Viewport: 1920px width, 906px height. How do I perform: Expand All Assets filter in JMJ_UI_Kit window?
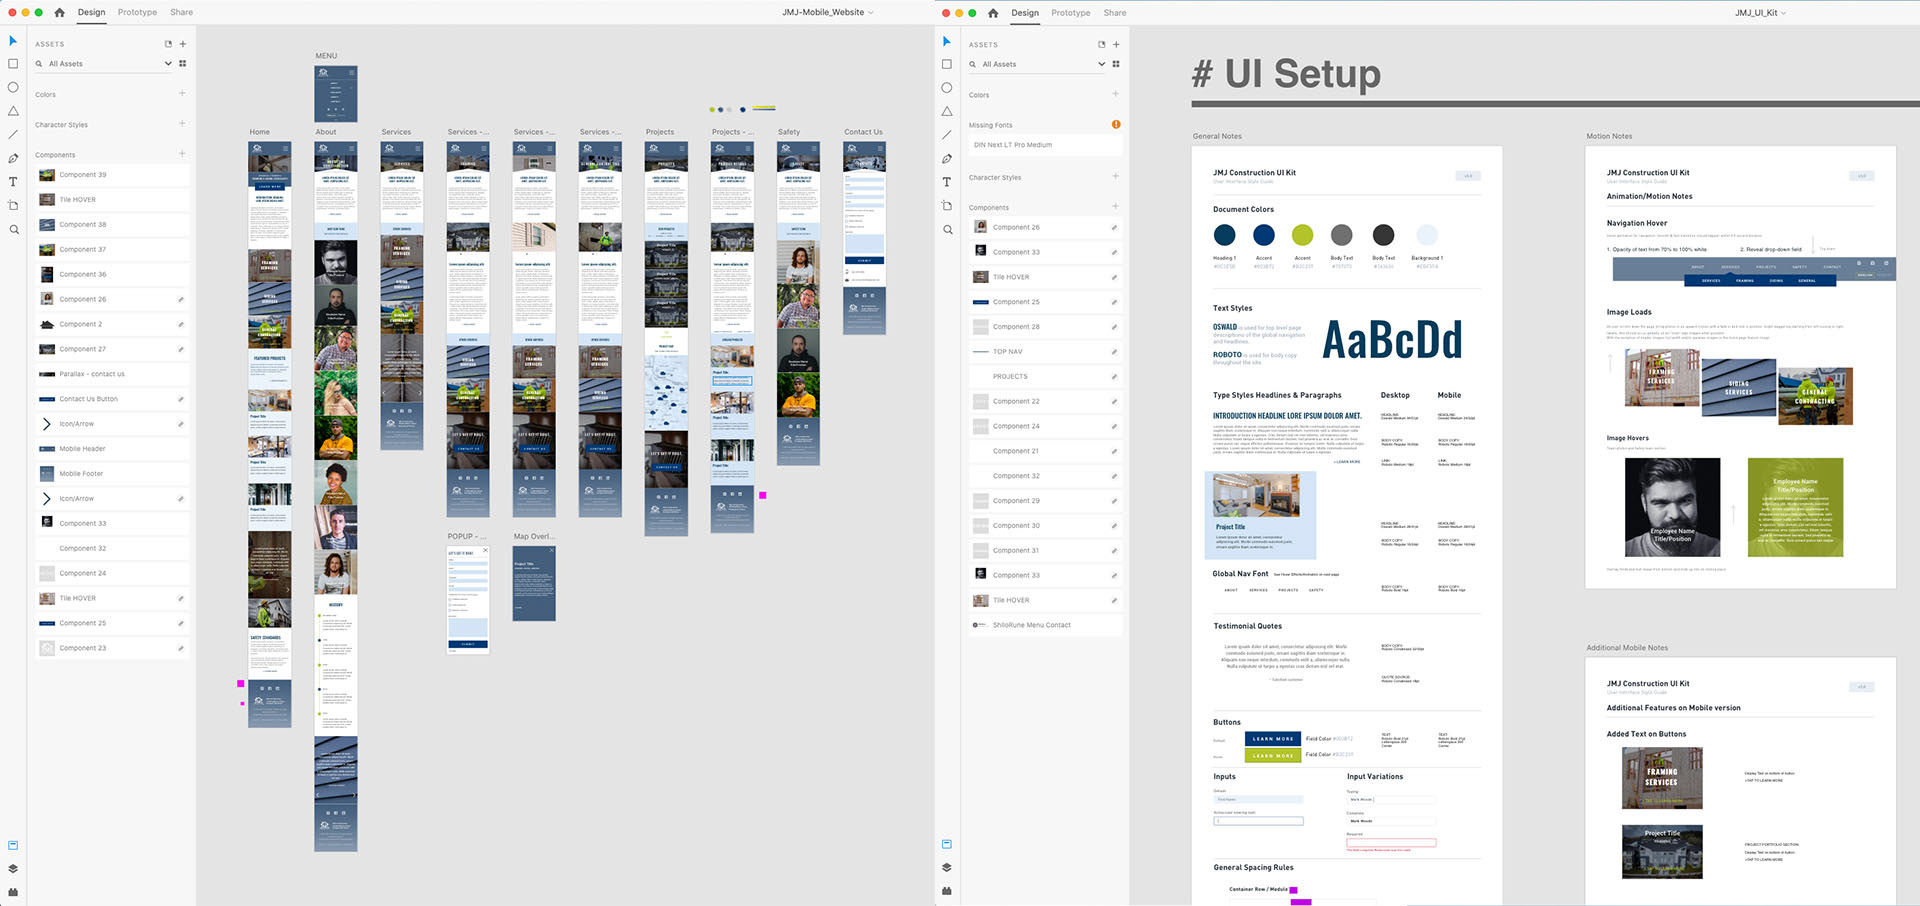(1102, 64)
